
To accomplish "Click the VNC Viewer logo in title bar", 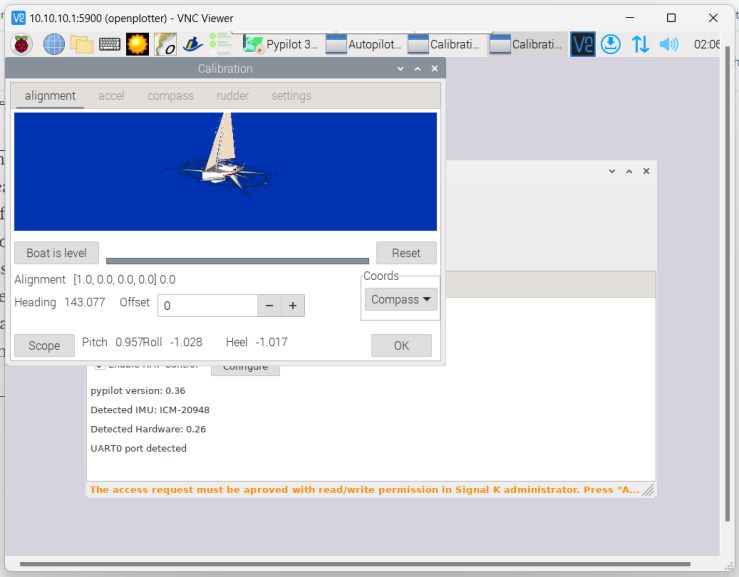I will [18, 18].
